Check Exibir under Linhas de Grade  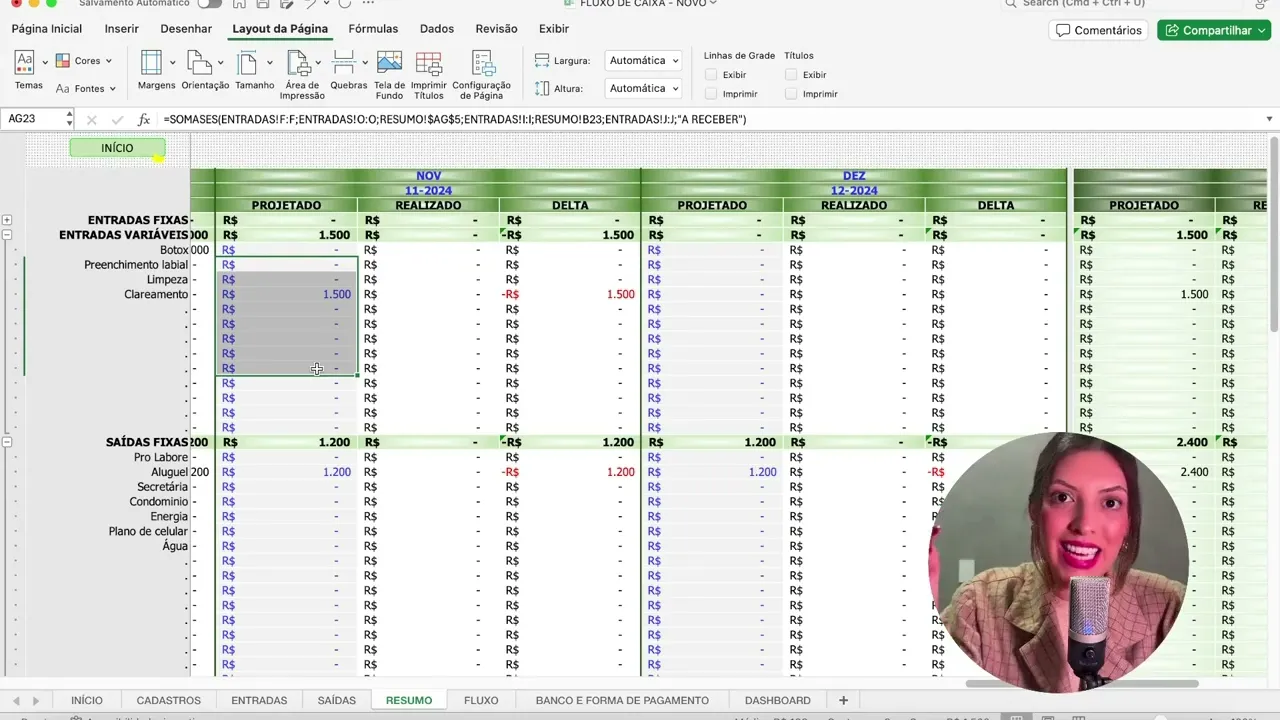(x=711, y=75)
